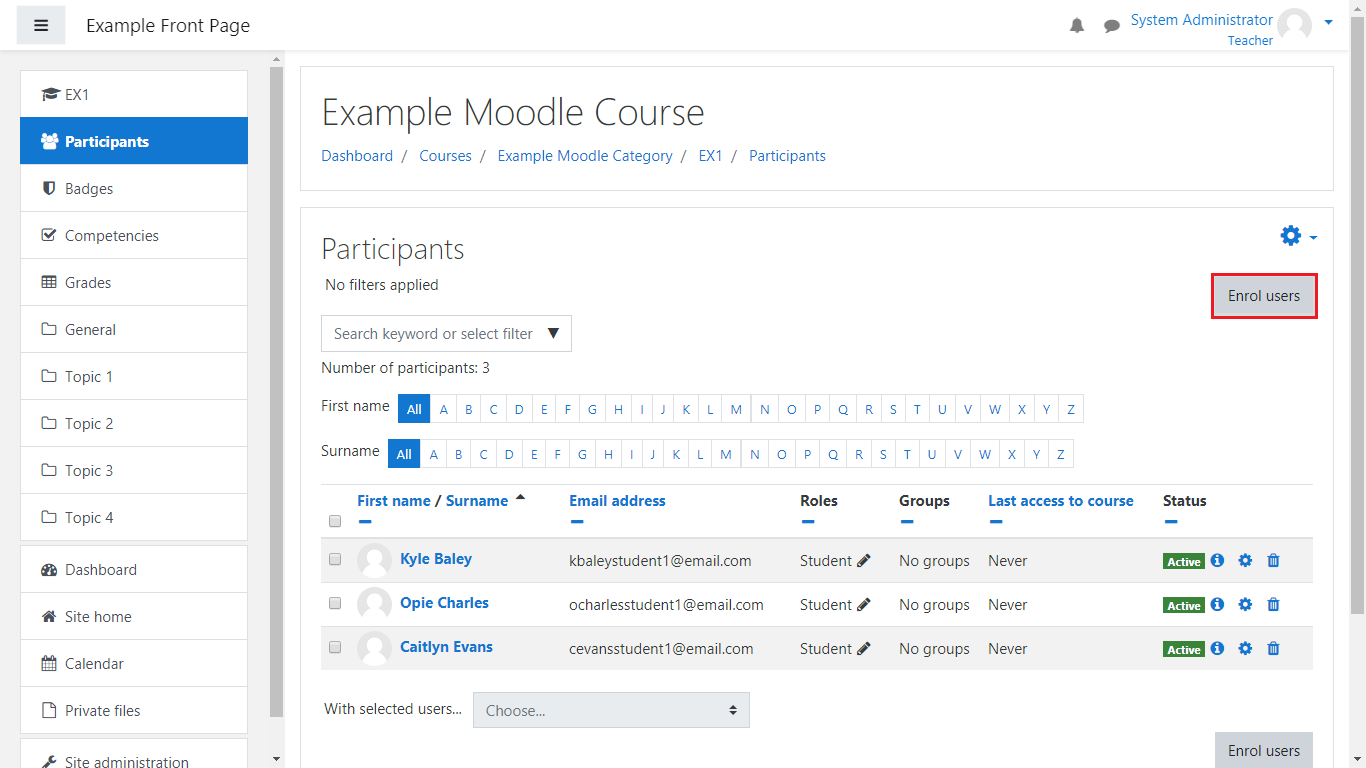
Task: Open enrolment settings gear for Opie Charles
Action: 1245,605
